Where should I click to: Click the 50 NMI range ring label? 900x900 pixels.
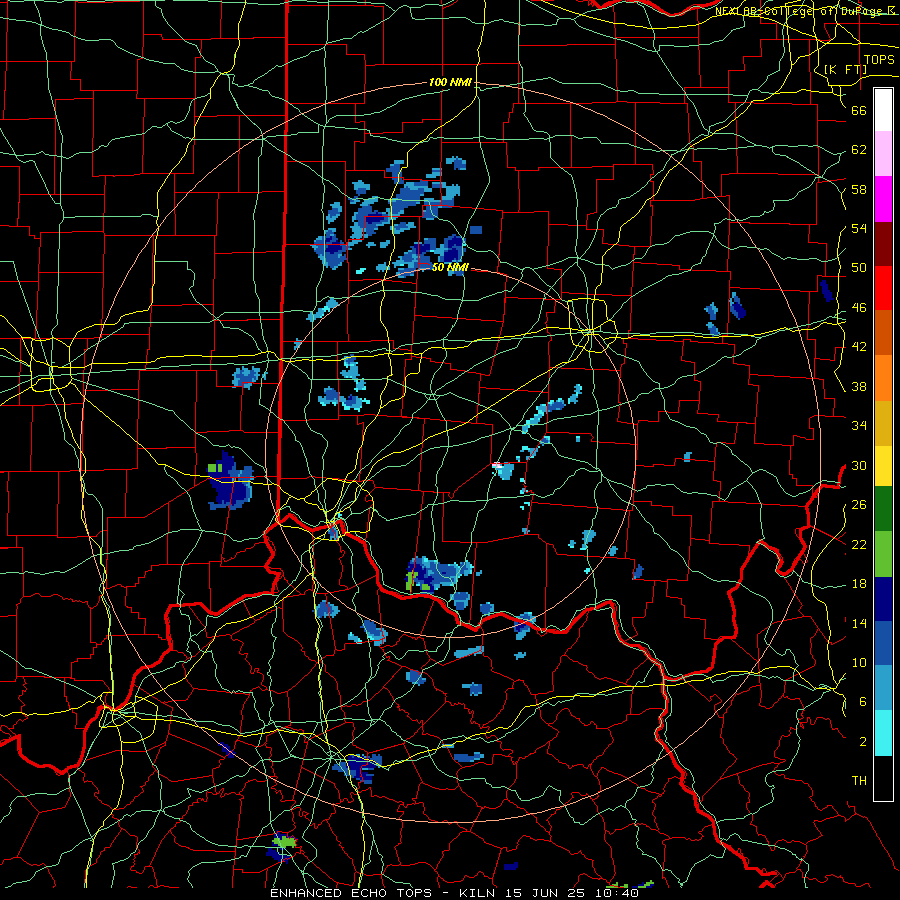point(450,267)
